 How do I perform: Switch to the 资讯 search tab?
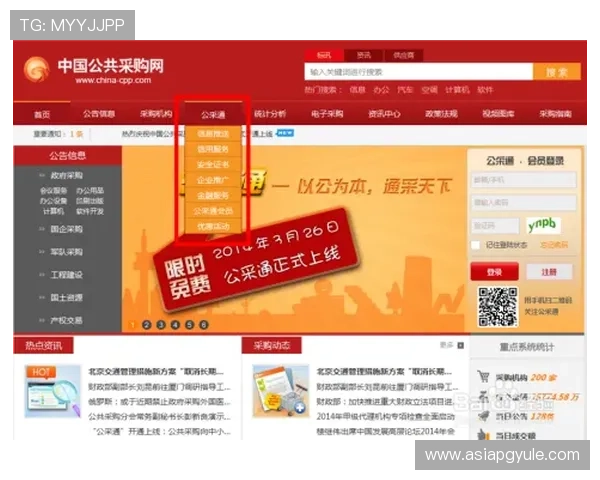point(364,55)
